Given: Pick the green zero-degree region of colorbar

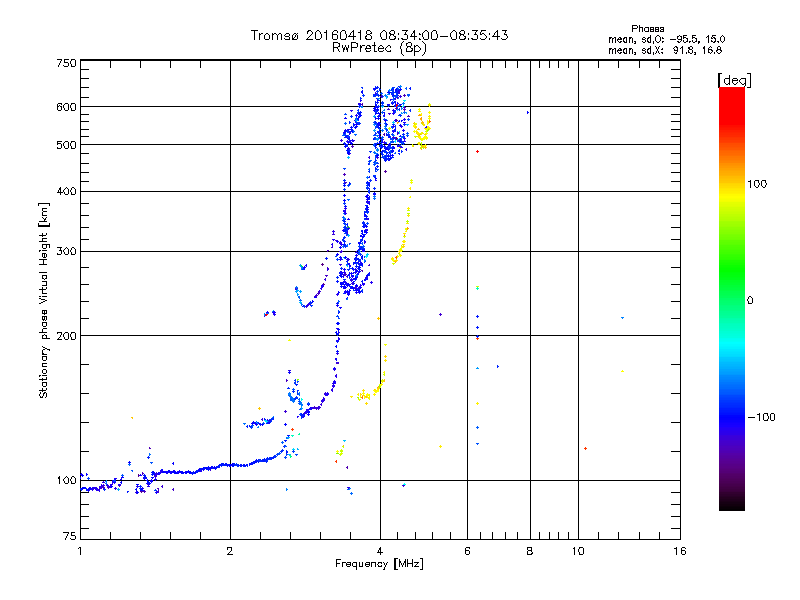Looking at the screenshot, I should coord(732,300).
